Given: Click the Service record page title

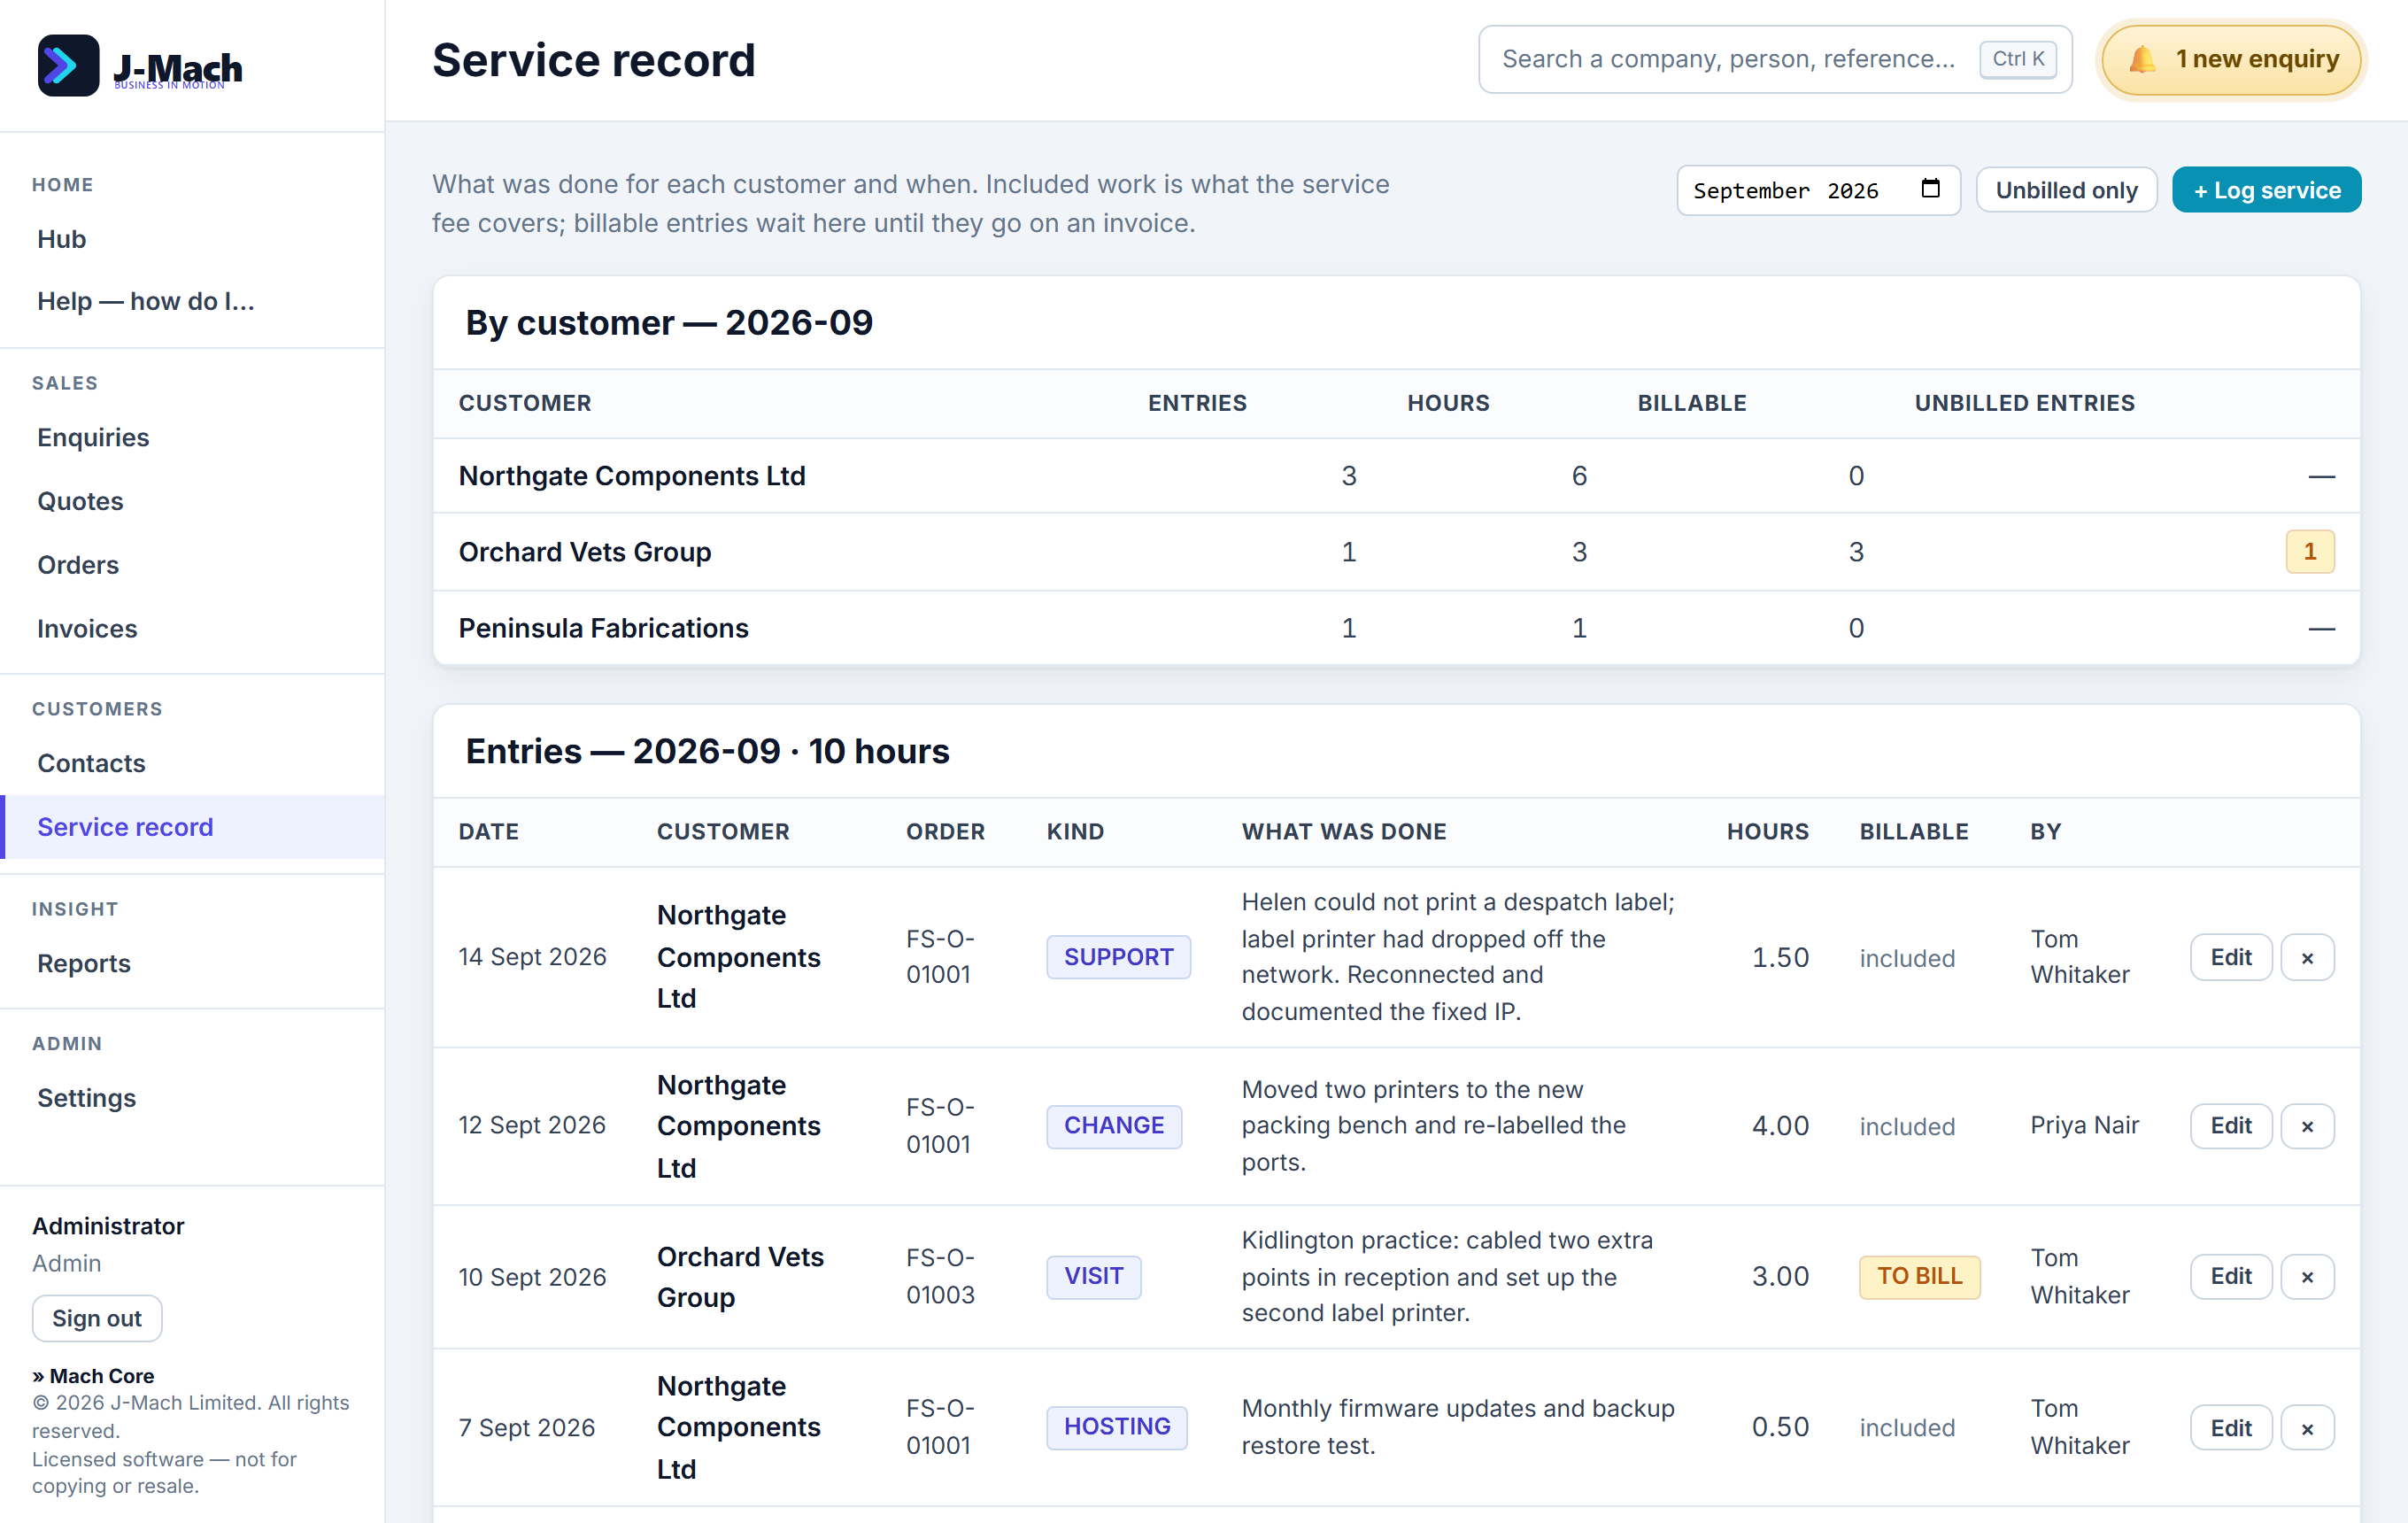Looking at the screenshot, I should (593, 60).
